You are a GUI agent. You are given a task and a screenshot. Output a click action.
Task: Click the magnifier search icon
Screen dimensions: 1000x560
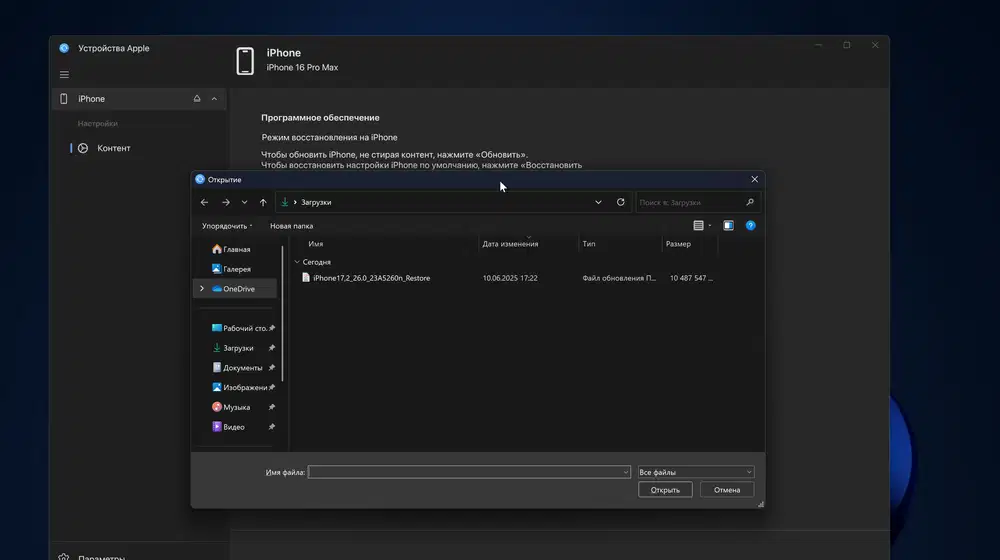[750, 202]
